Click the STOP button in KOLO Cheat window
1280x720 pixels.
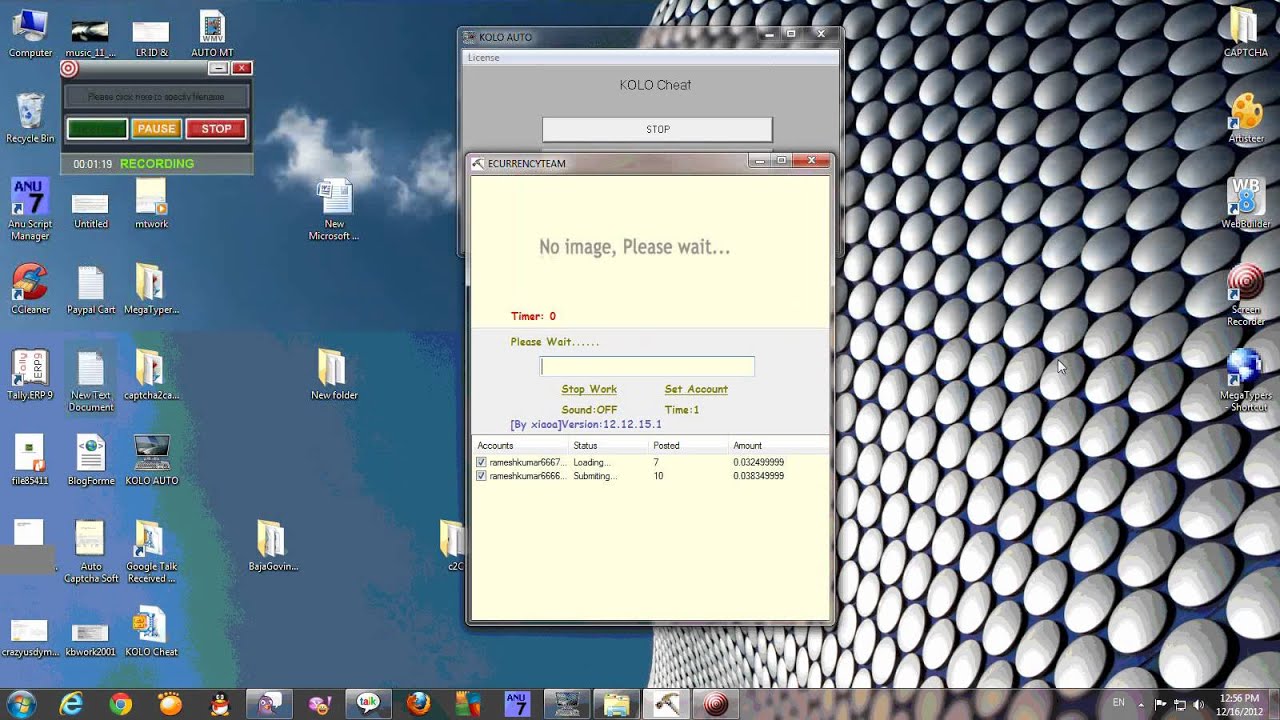(657, 129)
